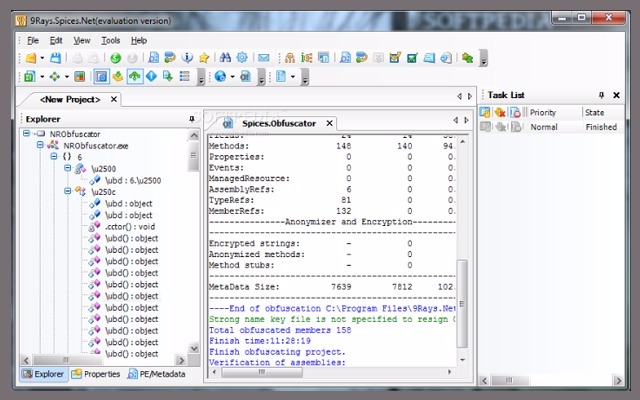
Task: Open the Tools menu
Action: point(111,40)
